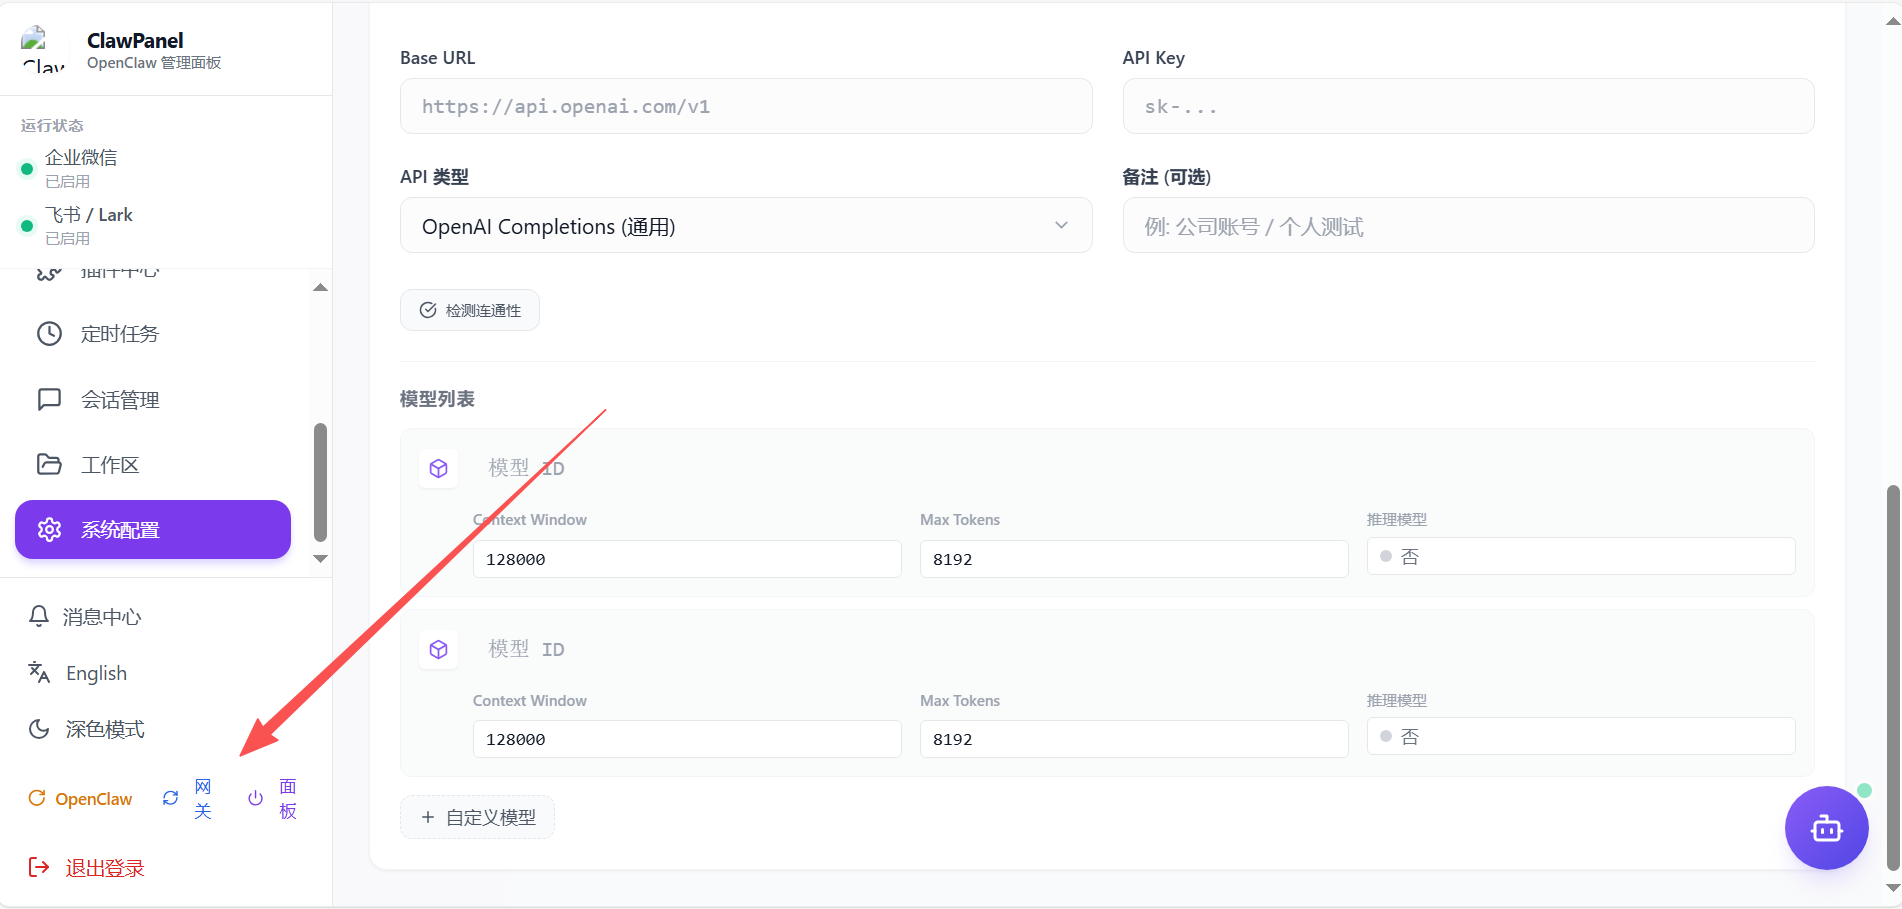
Task: Click the Base URL input field
Action: pyautogui.click(x=746, y=106)
